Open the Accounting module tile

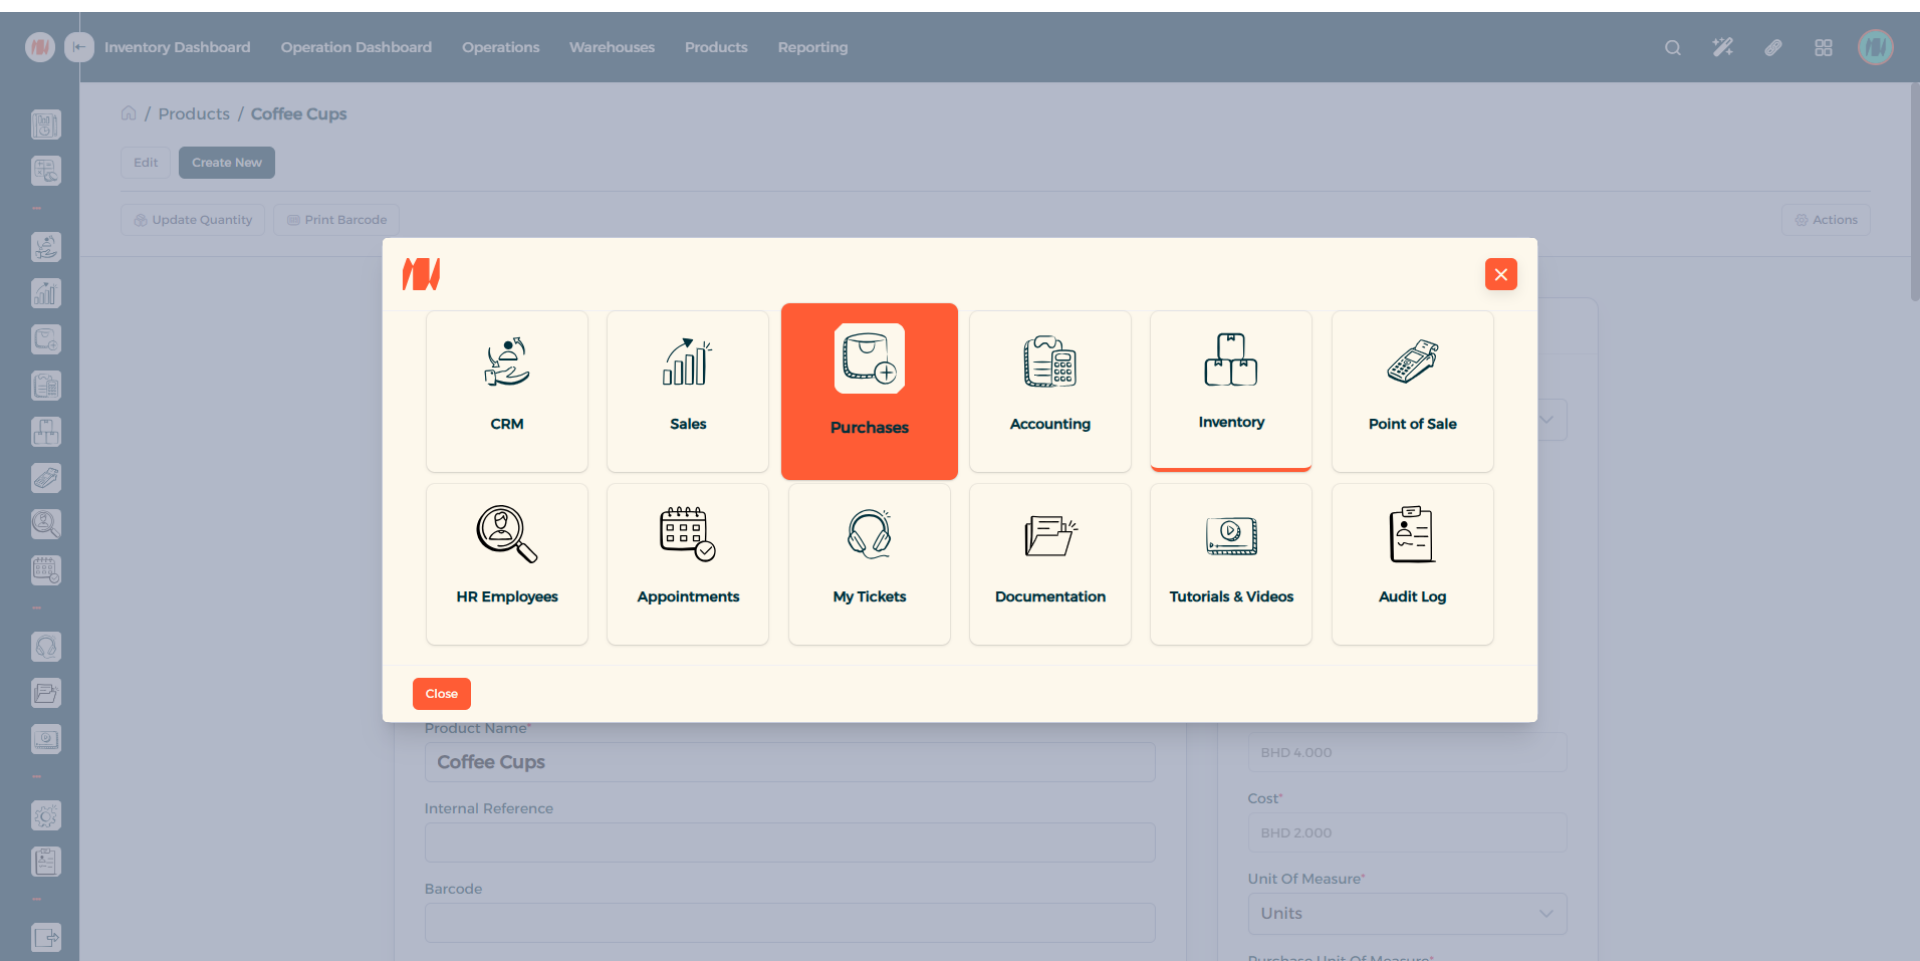point(1050,391)
